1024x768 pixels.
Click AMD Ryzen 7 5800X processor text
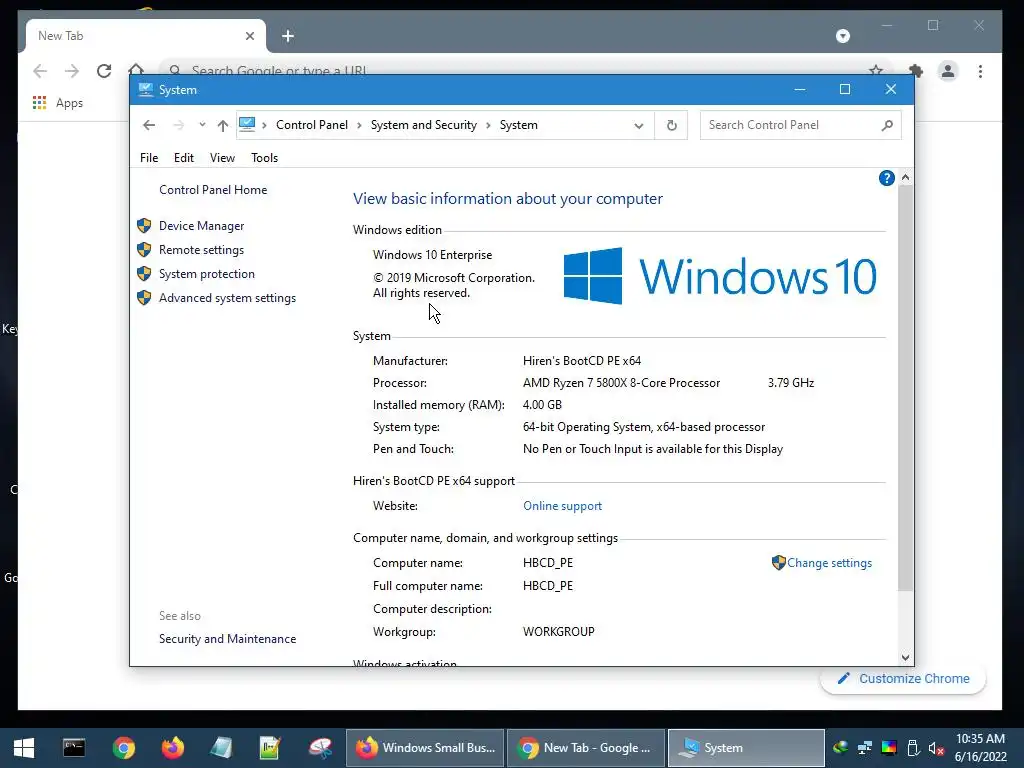pyautogui.click(x=621, y=383)
